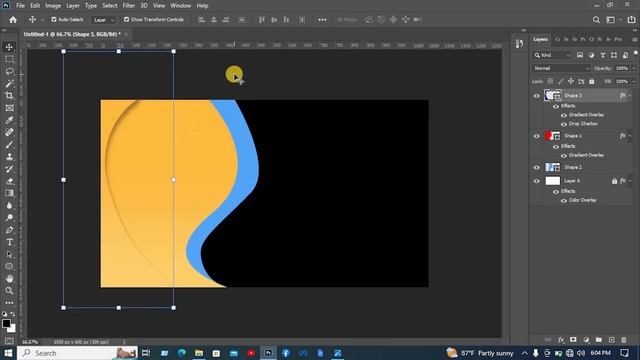Select the Dodge tool
This screenshot has height=360, width=640.
click(x=9, y=218)
